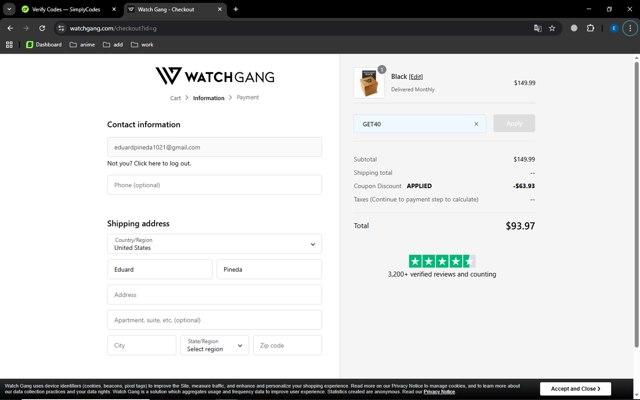Screen dimensions: 640x400
Task: Open the Country/Region dropdown
Action: point(214,244)
